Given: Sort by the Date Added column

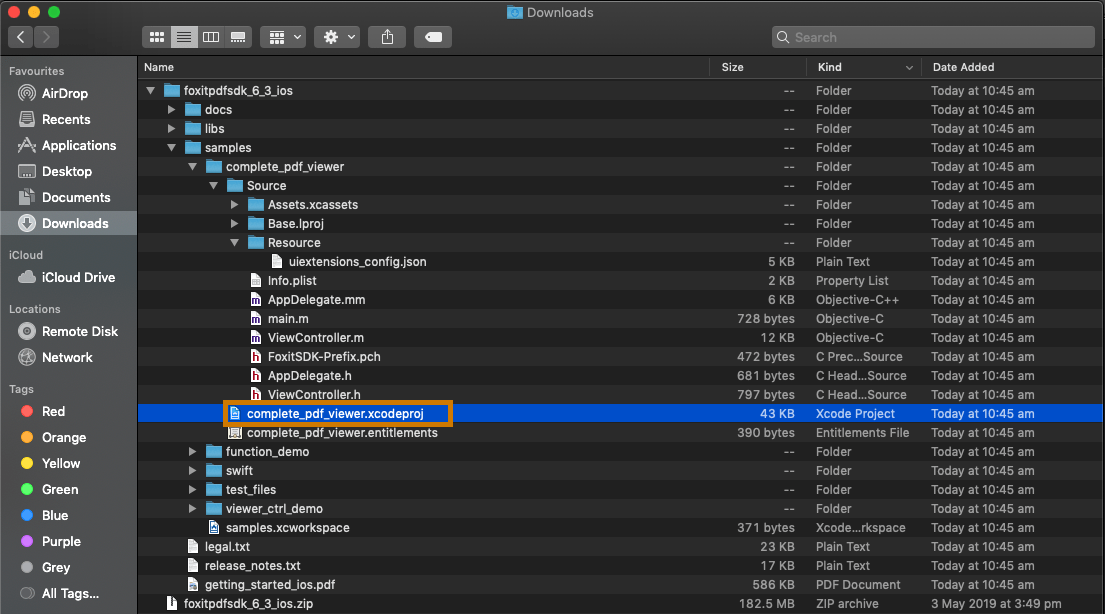Looking at the screenshot, I should tap(1013, 67).
